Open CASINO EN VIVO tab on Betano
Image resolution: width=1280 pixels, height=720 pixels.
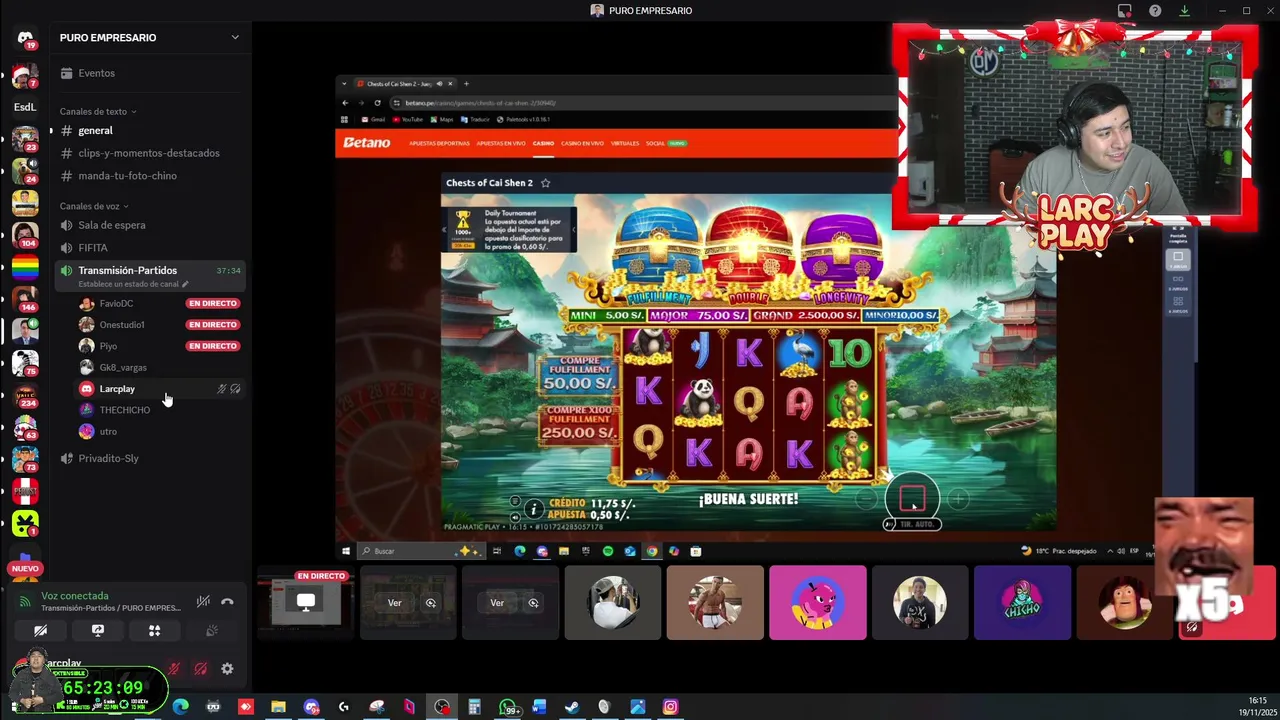(582, 143)
